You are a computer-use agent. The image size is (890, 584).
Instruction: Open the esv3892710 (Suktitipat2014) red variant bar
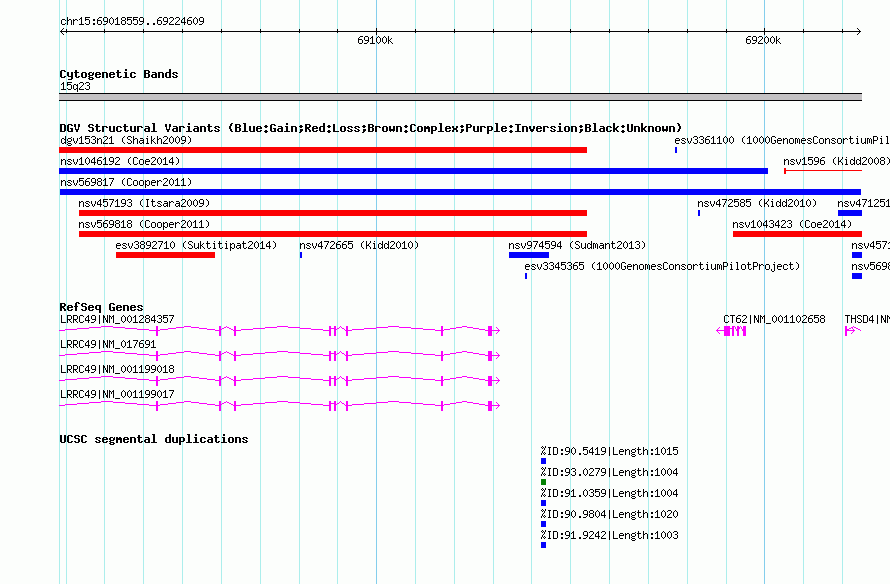pyautogui.click(x=165, y=255)
